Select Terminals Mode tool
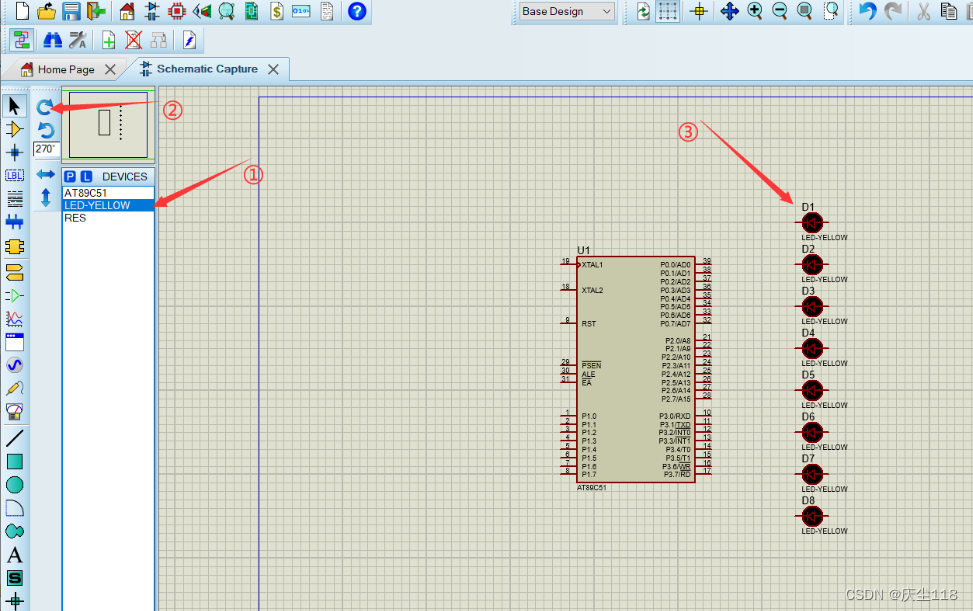Image resolution: width=973 pixels, height=611 pixels. [x=14, y=272]
